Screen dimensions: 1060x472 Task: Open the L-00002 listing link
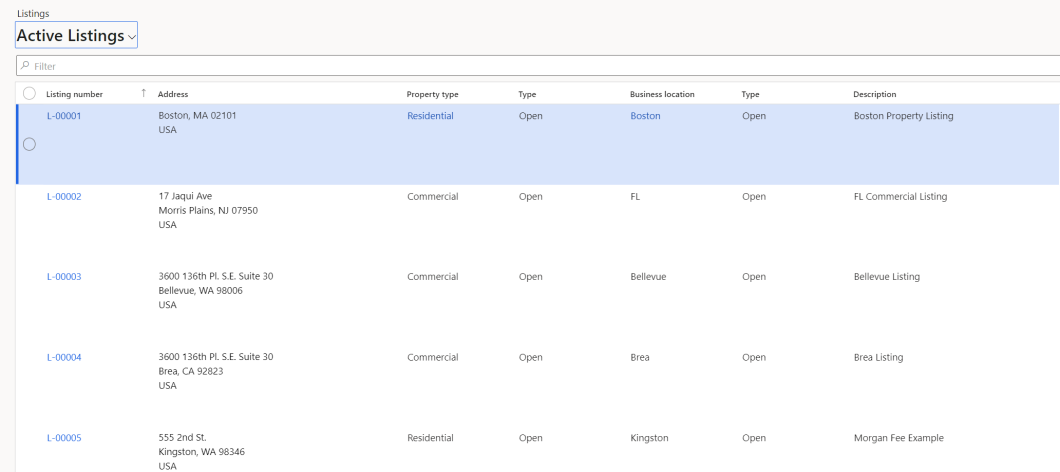[x=64, y=197]
